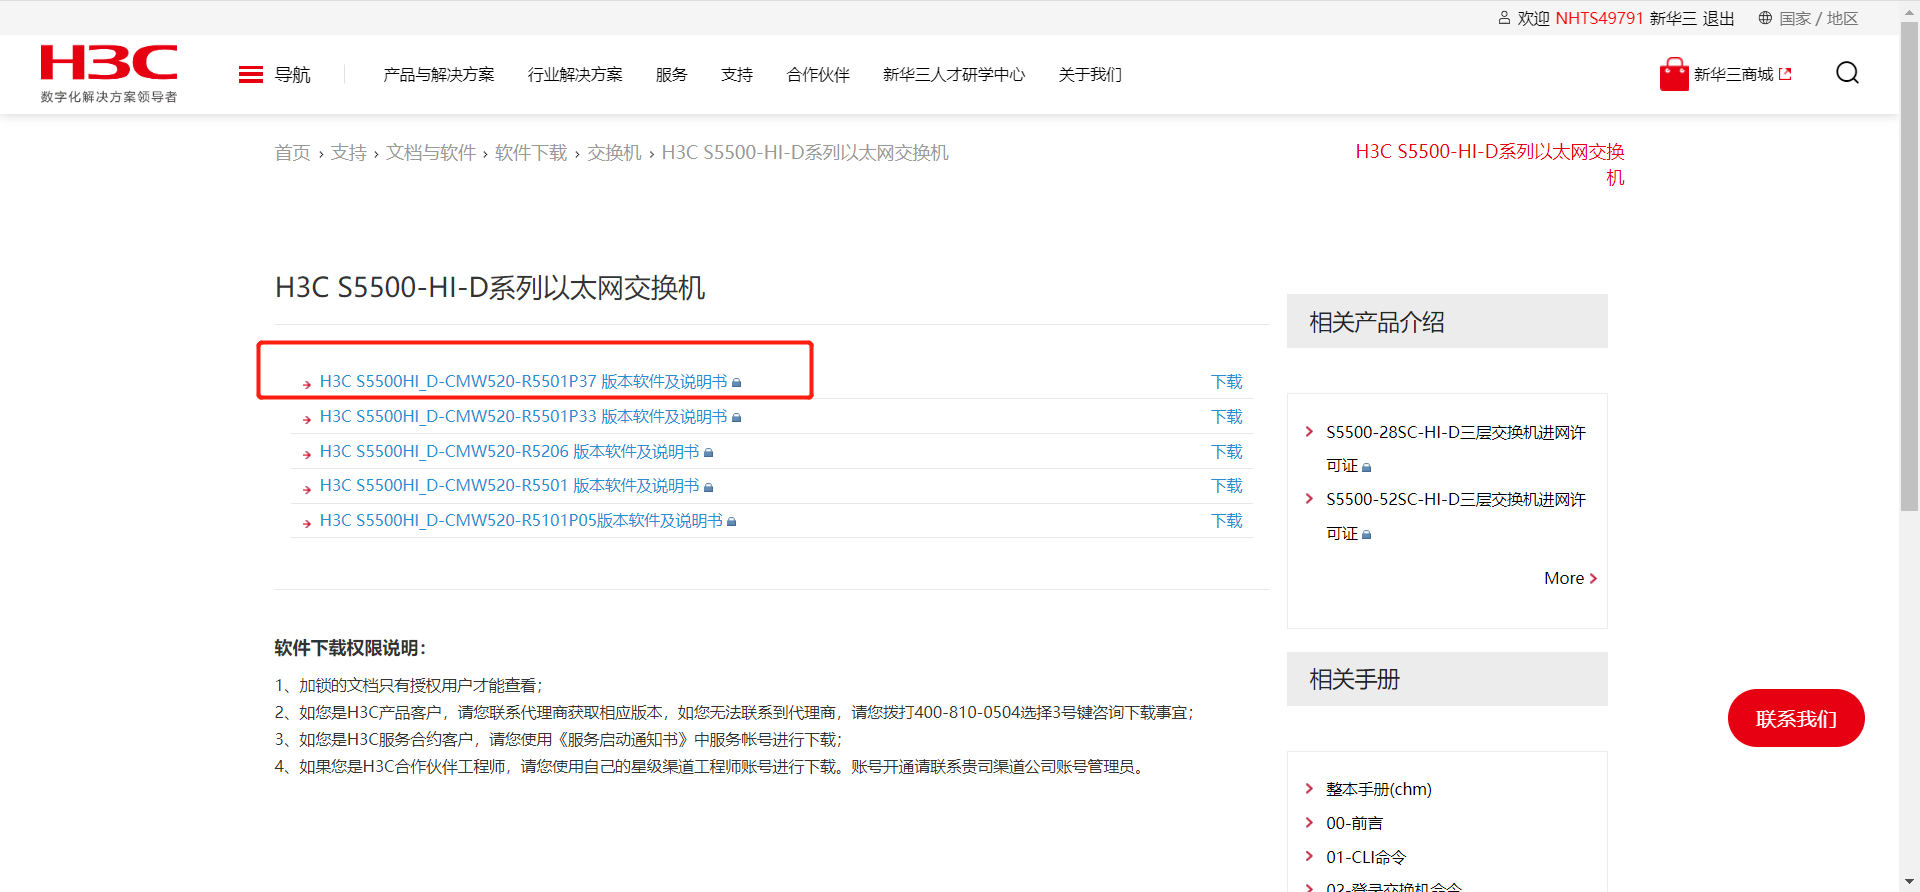Open the 支持 menu in the top bar
The height and width of the screenshot is (892, 1920).
click(737, 75)
